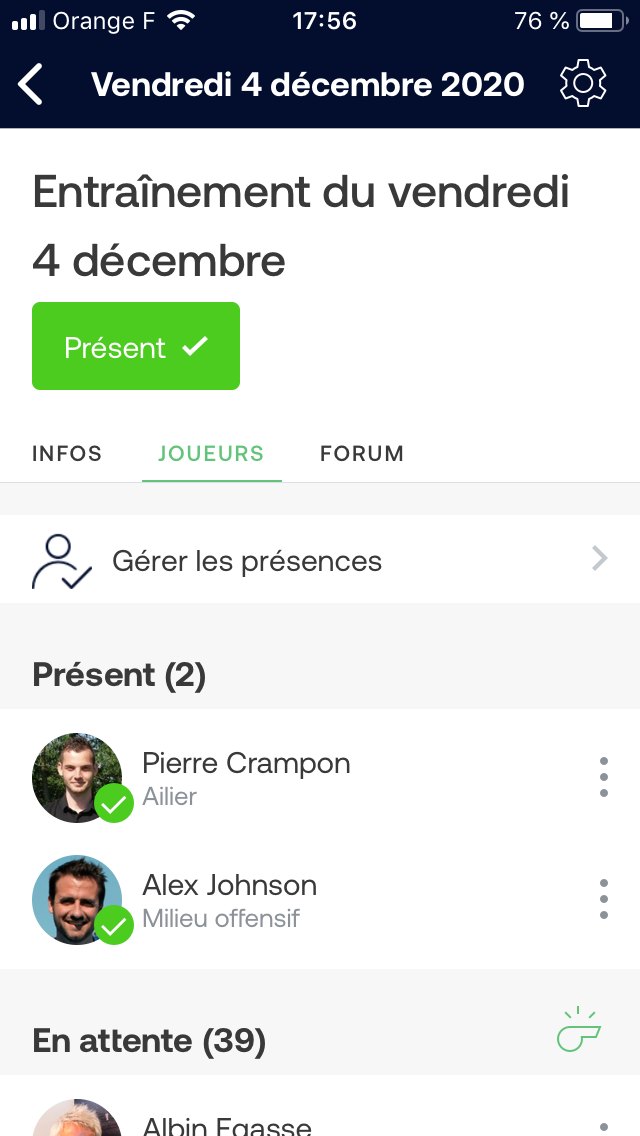Image resolution: width=640 pixels, height=1136 pixels.
Task: Tap the Albin Egasse avatar
Action: (x=76, y=1118)
